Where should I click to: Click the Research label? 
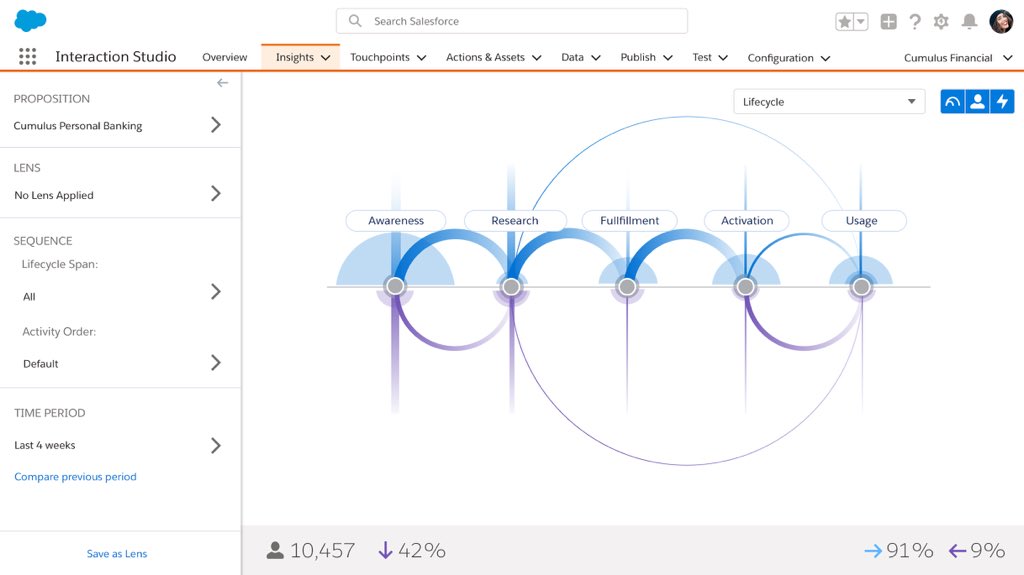tap(515, 220)
